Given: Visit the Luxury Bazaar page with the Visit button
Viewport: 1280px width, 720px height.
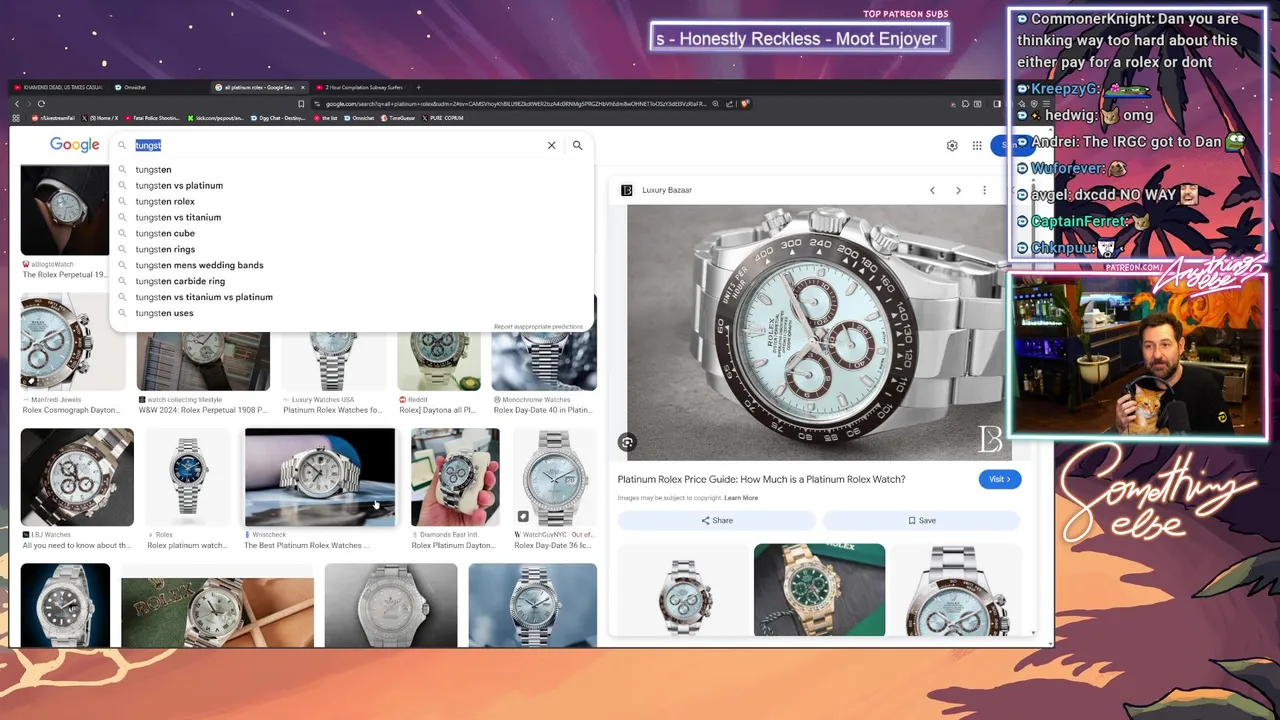Looking at the screenshot, I should click(x=999, y=479).
